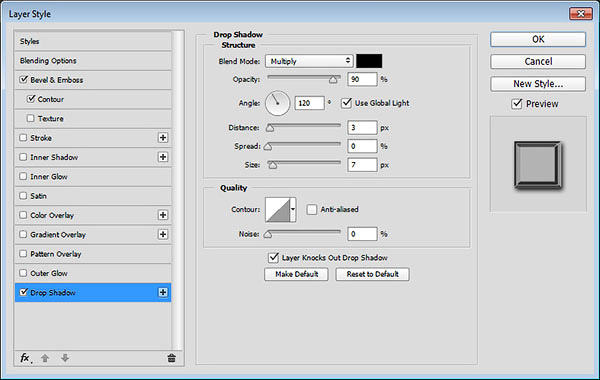Image resolution: width=600 pixels, height=380 pixels.
Task: Click the Size slider handle
Action: pyautogui.click(x=272, y=165)
